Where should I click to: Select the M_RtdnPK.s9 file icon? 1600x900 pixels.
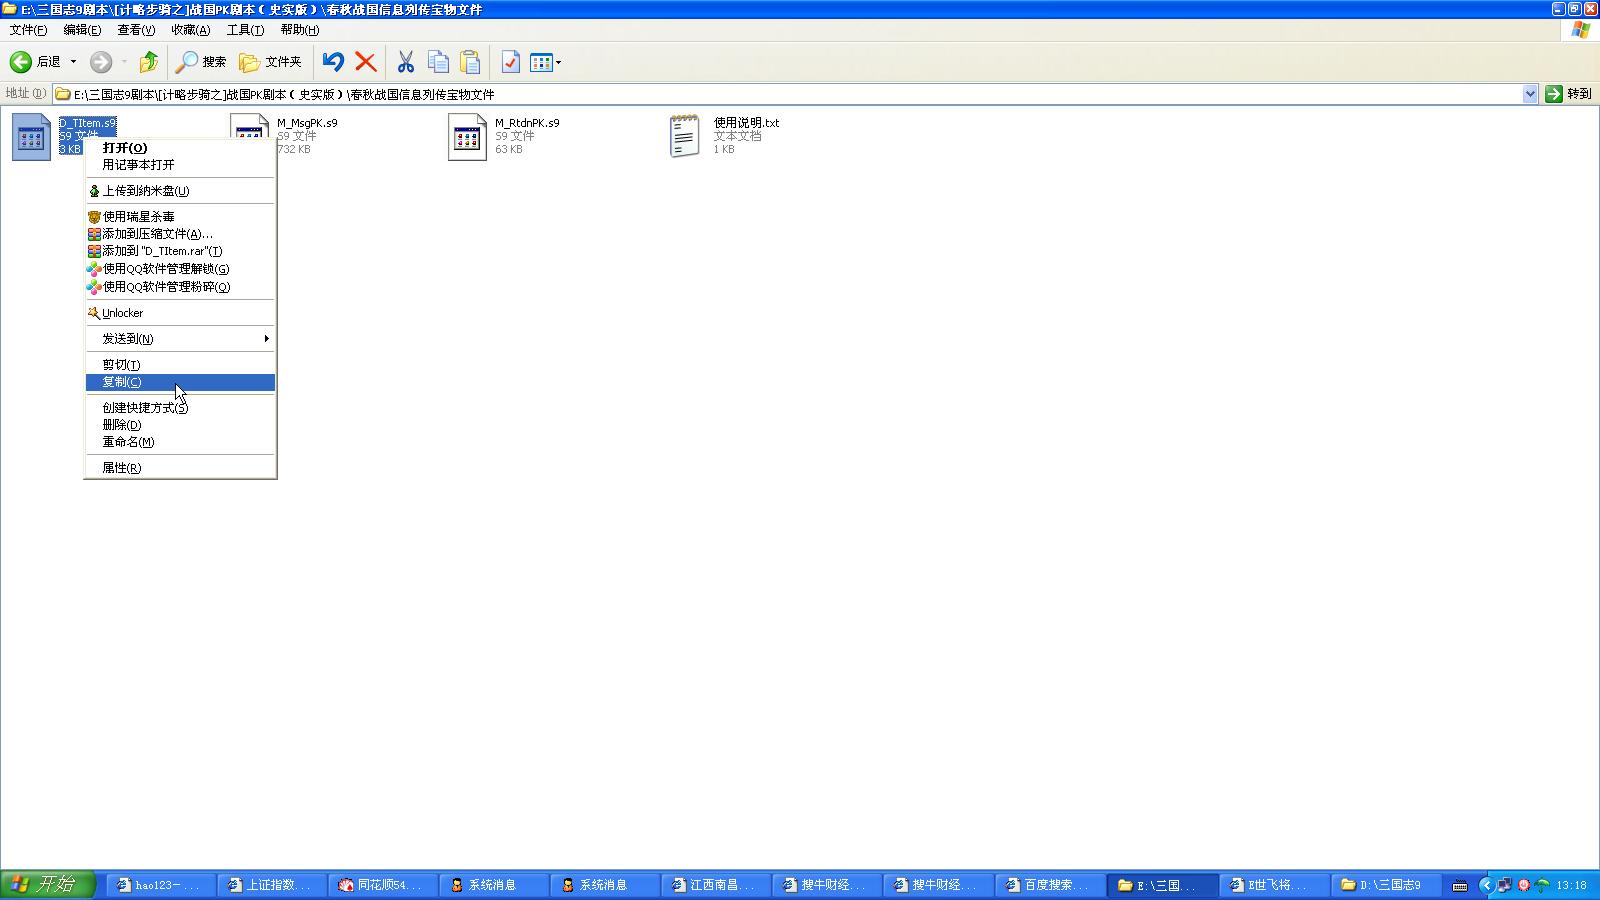[x=467, y=137]
